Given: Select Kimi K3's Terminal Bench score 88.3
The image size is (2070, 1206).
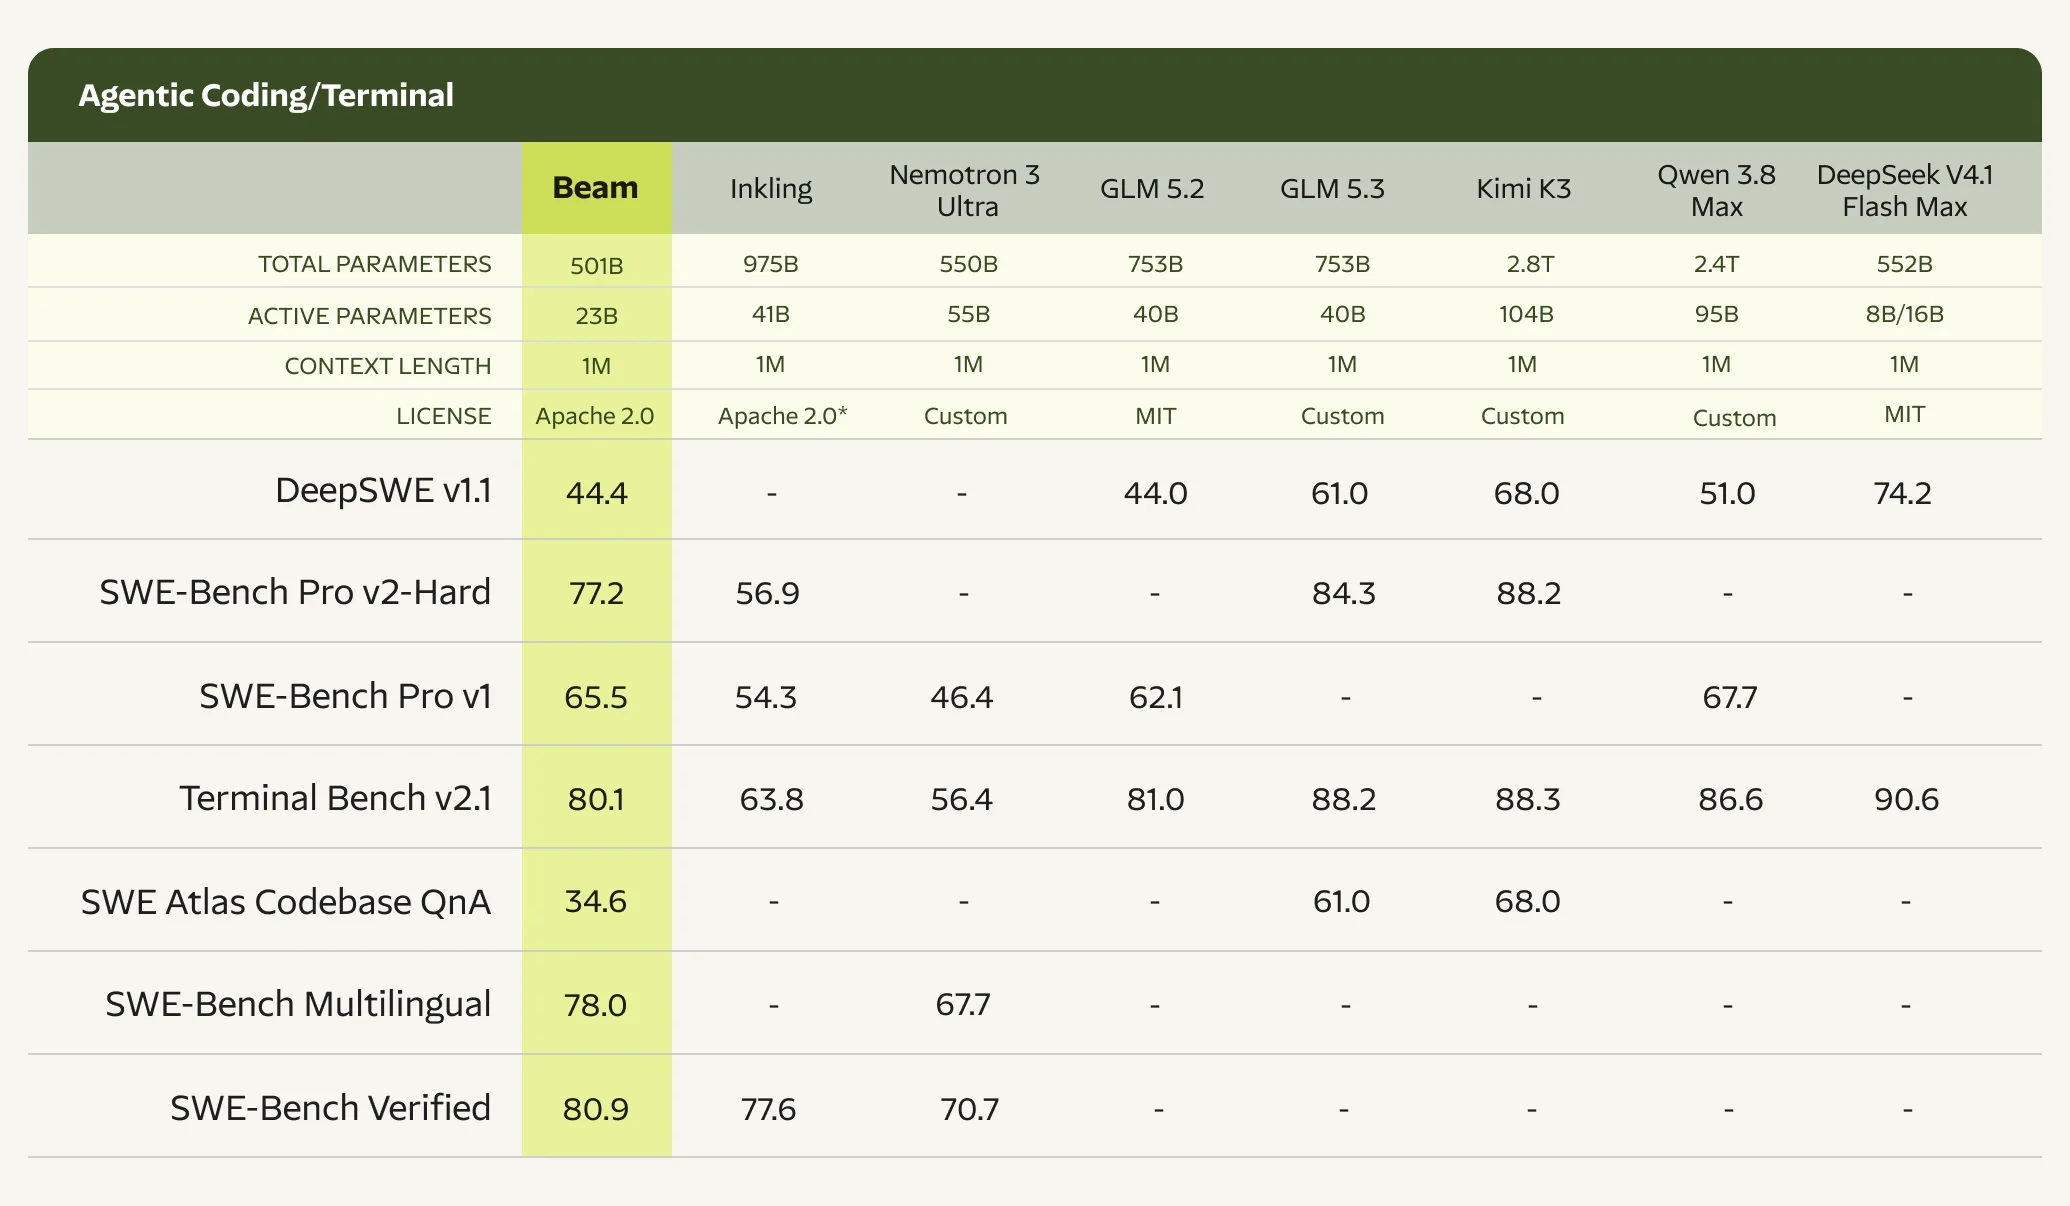Looking at the screenshot, I should click(x=1527, y=799).
